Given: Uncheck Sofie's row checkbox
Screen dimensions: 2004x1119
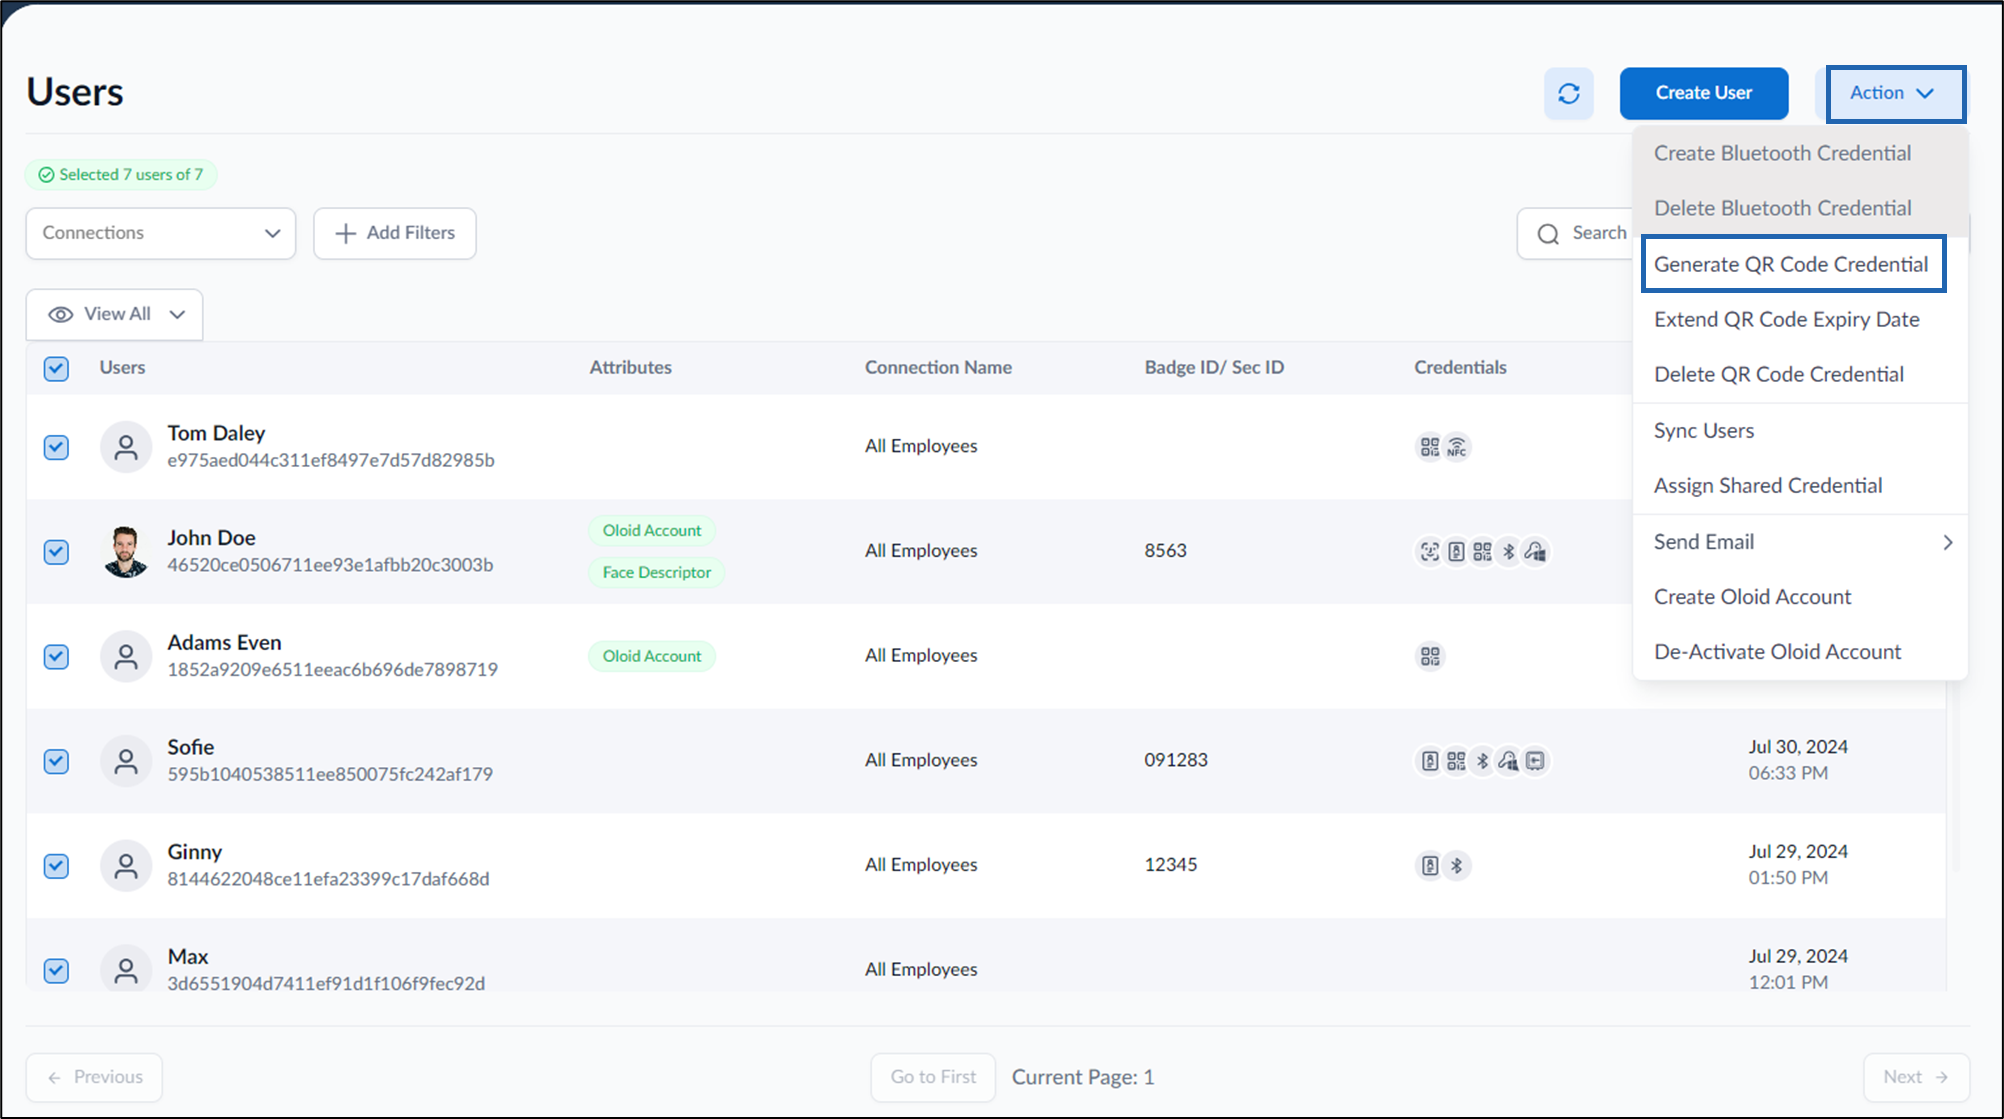Looking at the screenshot, I should 57,761.
